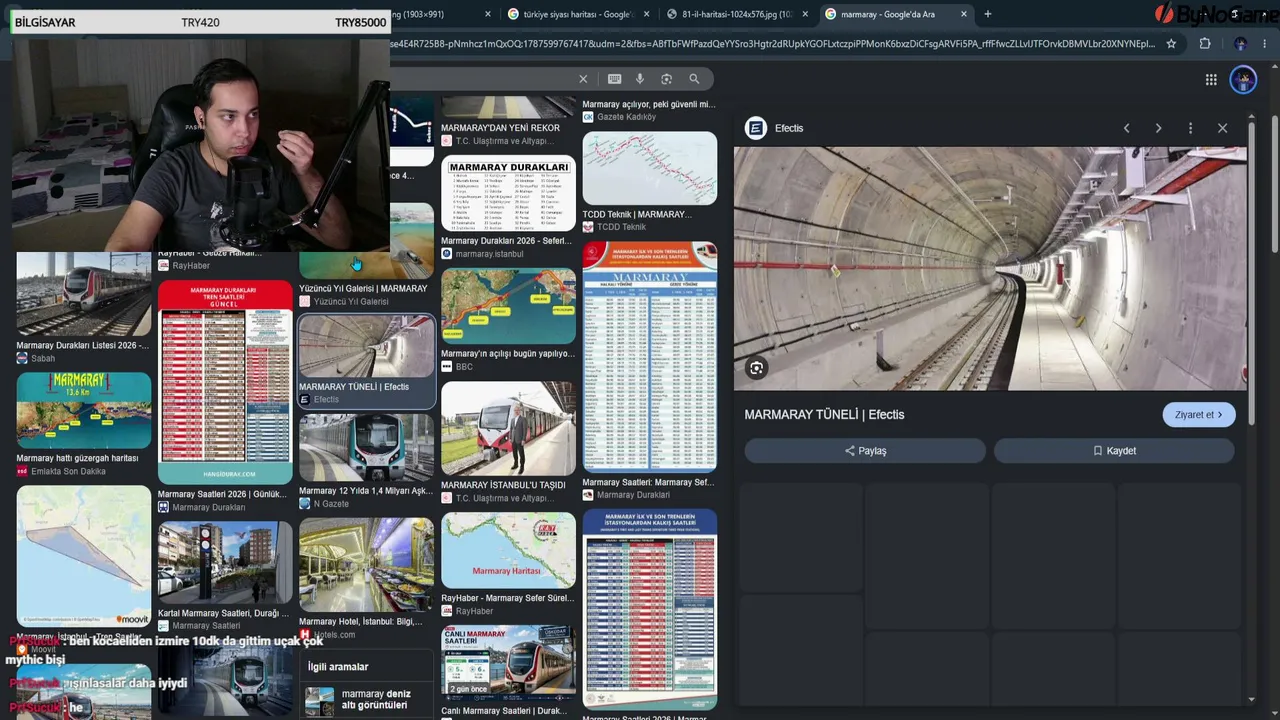Click the Ziyaret et button
The image size is (1280, 720).
coord(1198,415)
